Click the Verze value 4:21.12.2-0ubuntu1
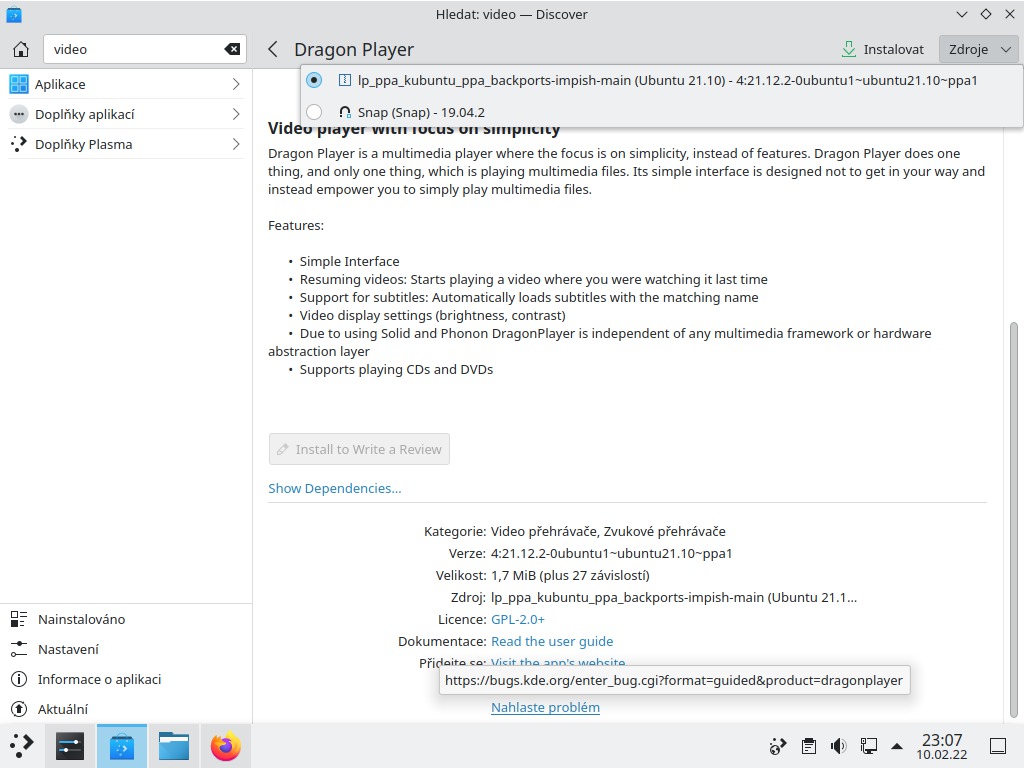This screenshot has width=1024, height=768. [x=611, y=553]
